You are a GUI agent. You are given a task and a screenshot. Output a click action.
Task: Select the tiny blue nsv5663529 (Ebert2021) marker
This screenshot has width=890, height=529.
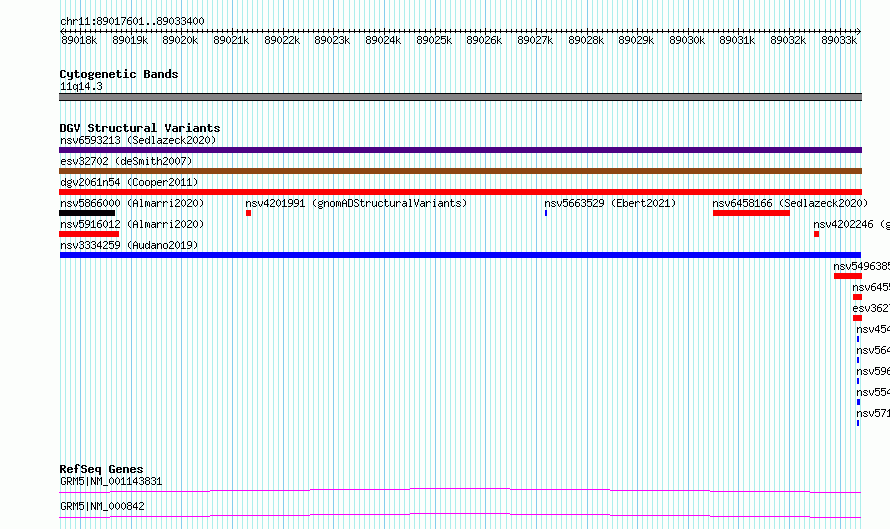[546, 213]
